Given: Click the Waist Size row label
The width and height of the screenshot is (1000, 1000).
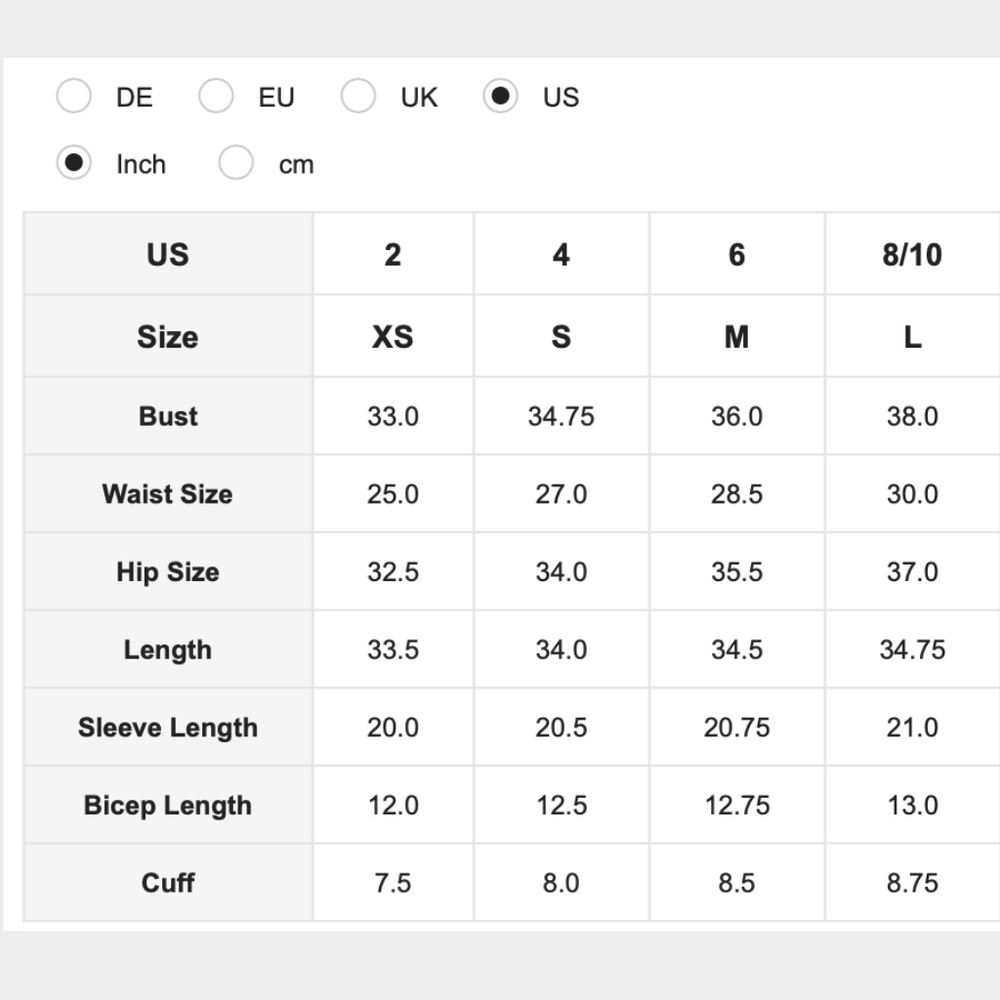Looking at the screenshot, I should (x=168, y=494).
